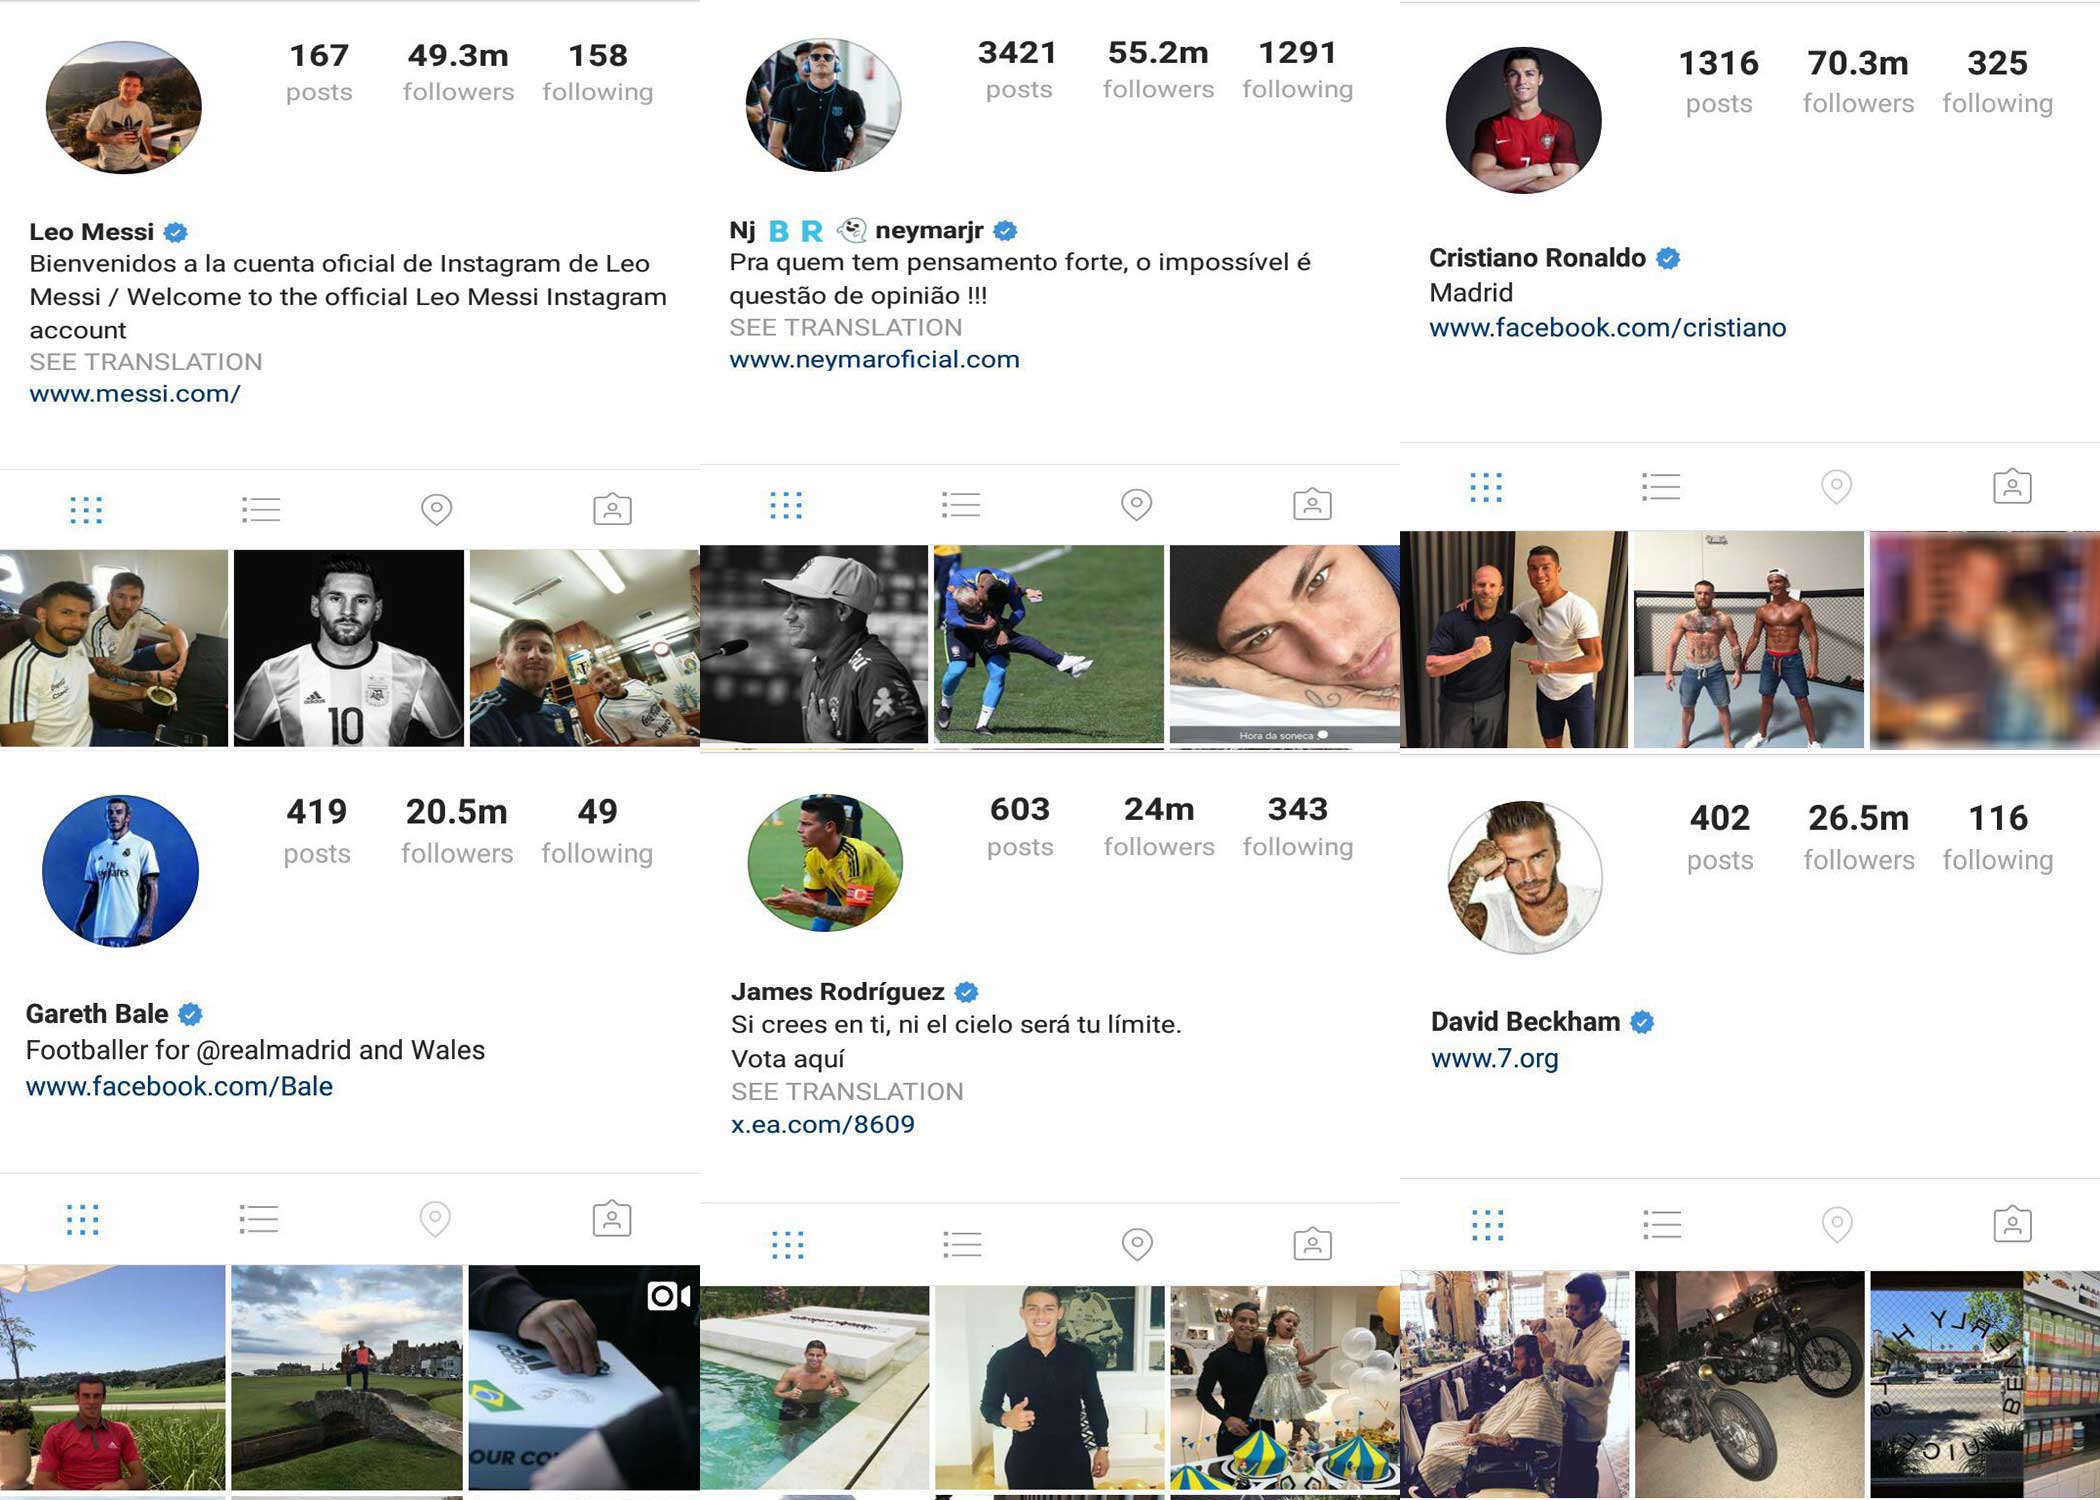This screenshot has height=1500, width=2100.
Task: See translation of Leo Messi's bio
Action: tap(146, 362)
